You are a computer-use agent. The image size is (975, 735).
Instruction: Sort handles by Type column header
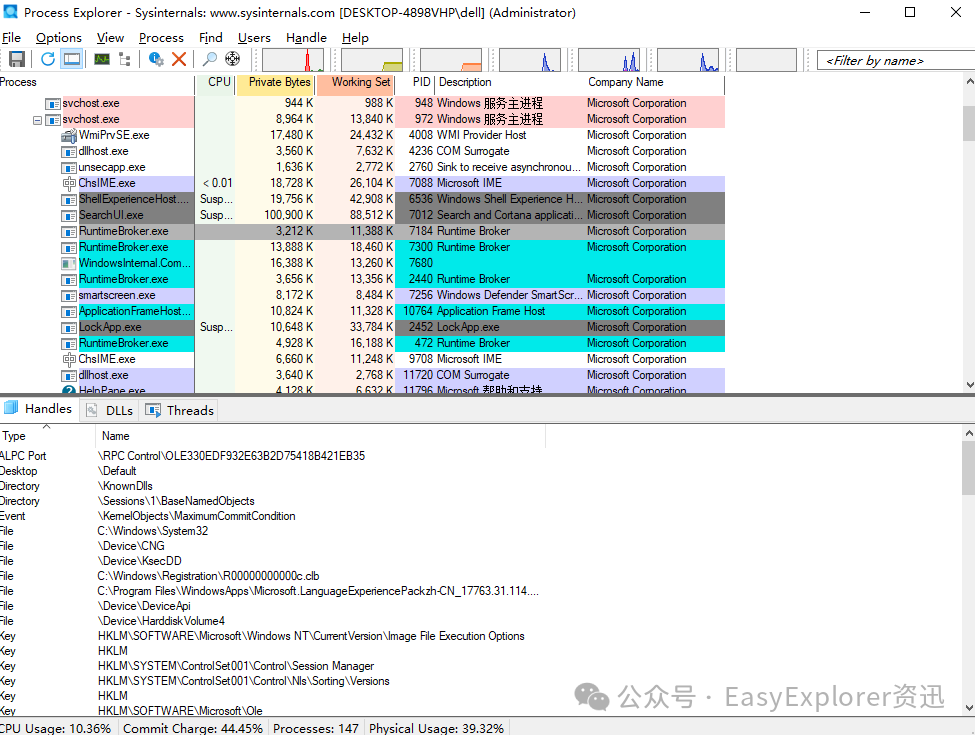(47, 436)
